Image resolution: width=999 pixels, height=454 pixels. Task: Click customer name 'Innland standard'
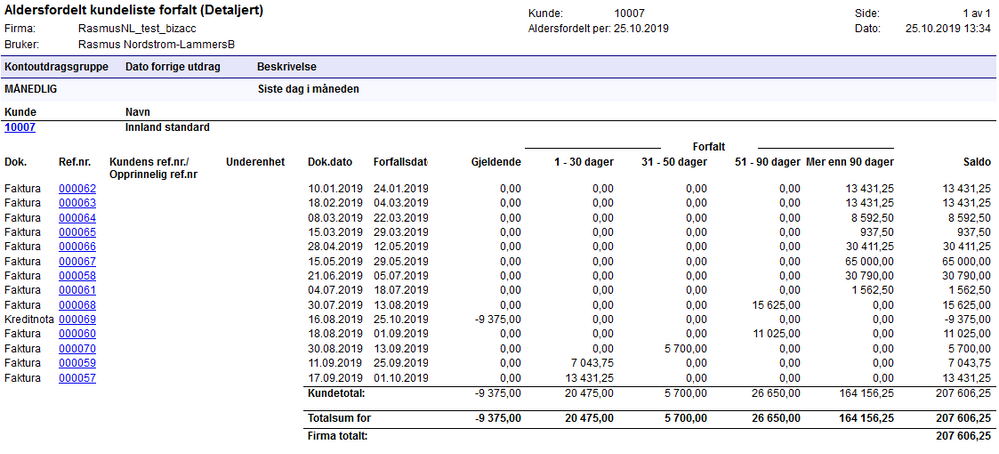[168, 127]
